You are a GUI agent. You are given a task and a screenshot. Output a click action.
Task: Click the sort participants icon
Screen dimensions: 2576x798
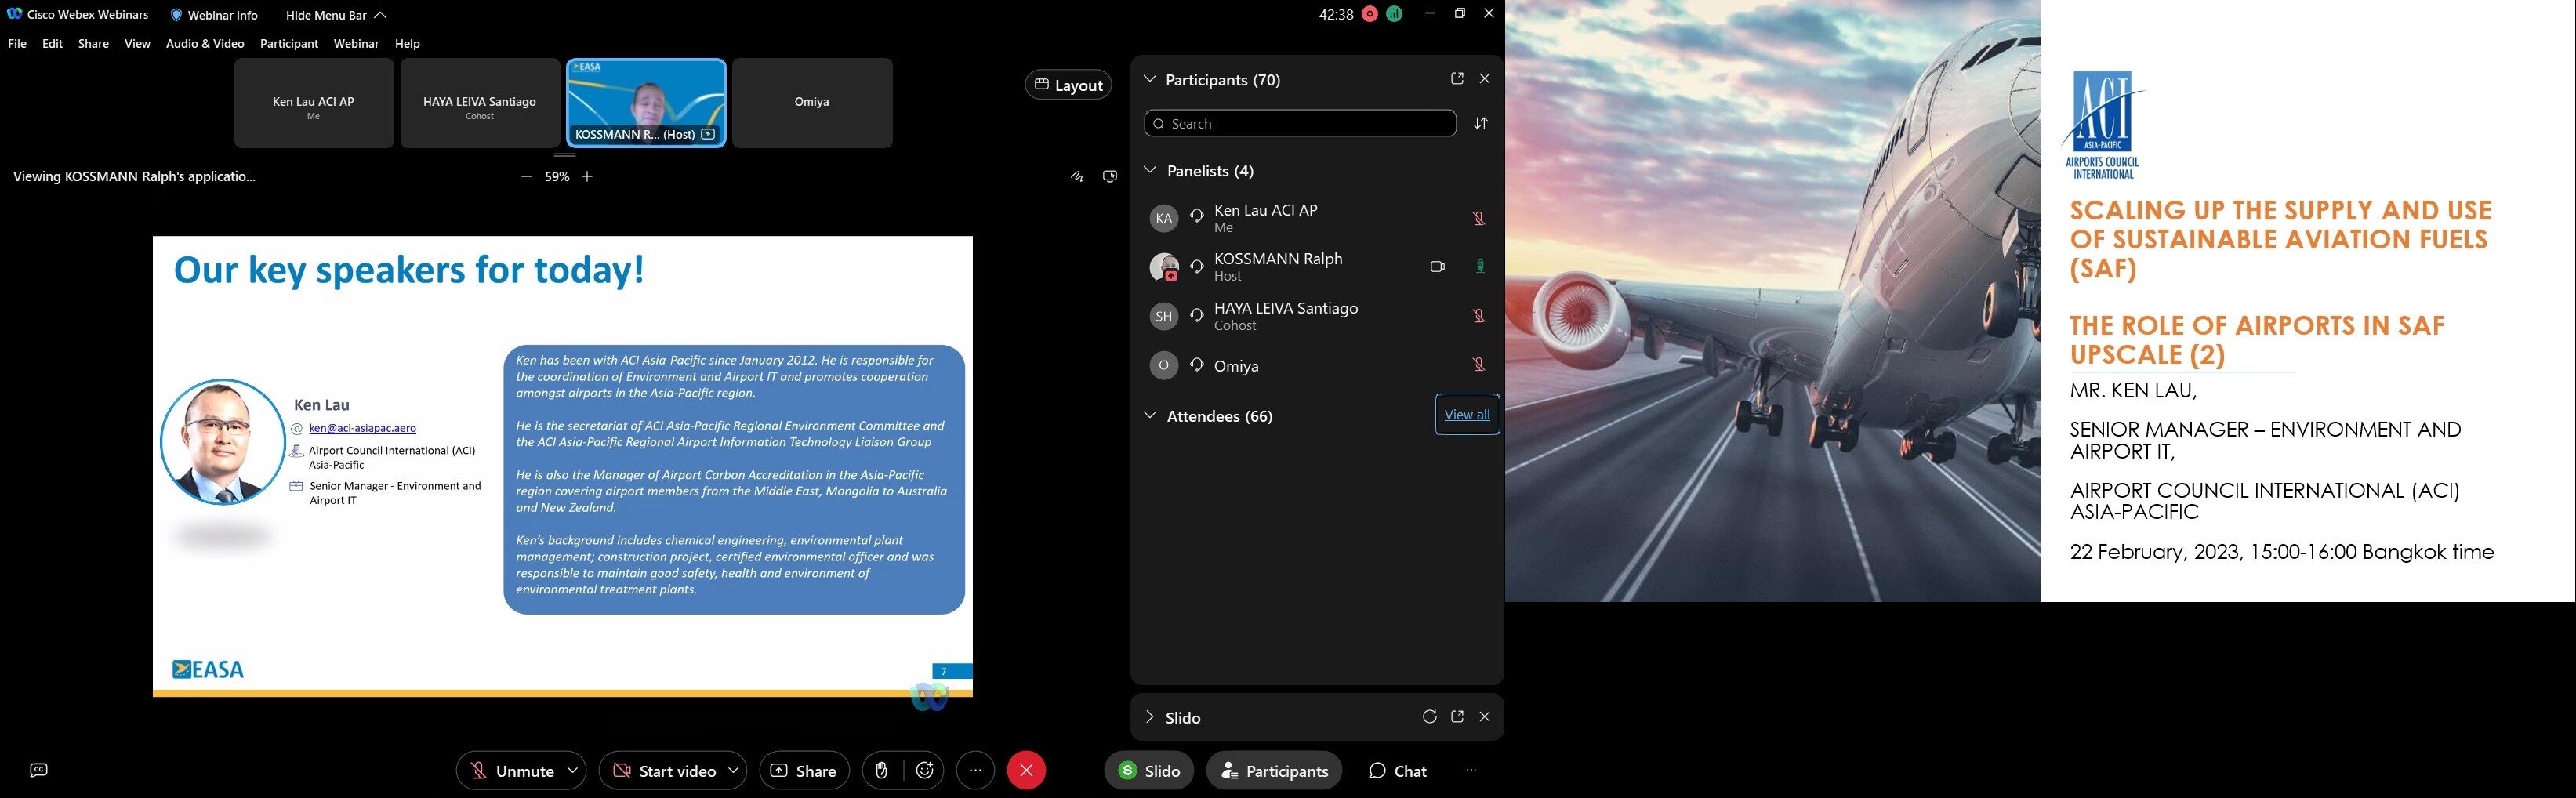pyautogui.click(x=1481, y=123)
